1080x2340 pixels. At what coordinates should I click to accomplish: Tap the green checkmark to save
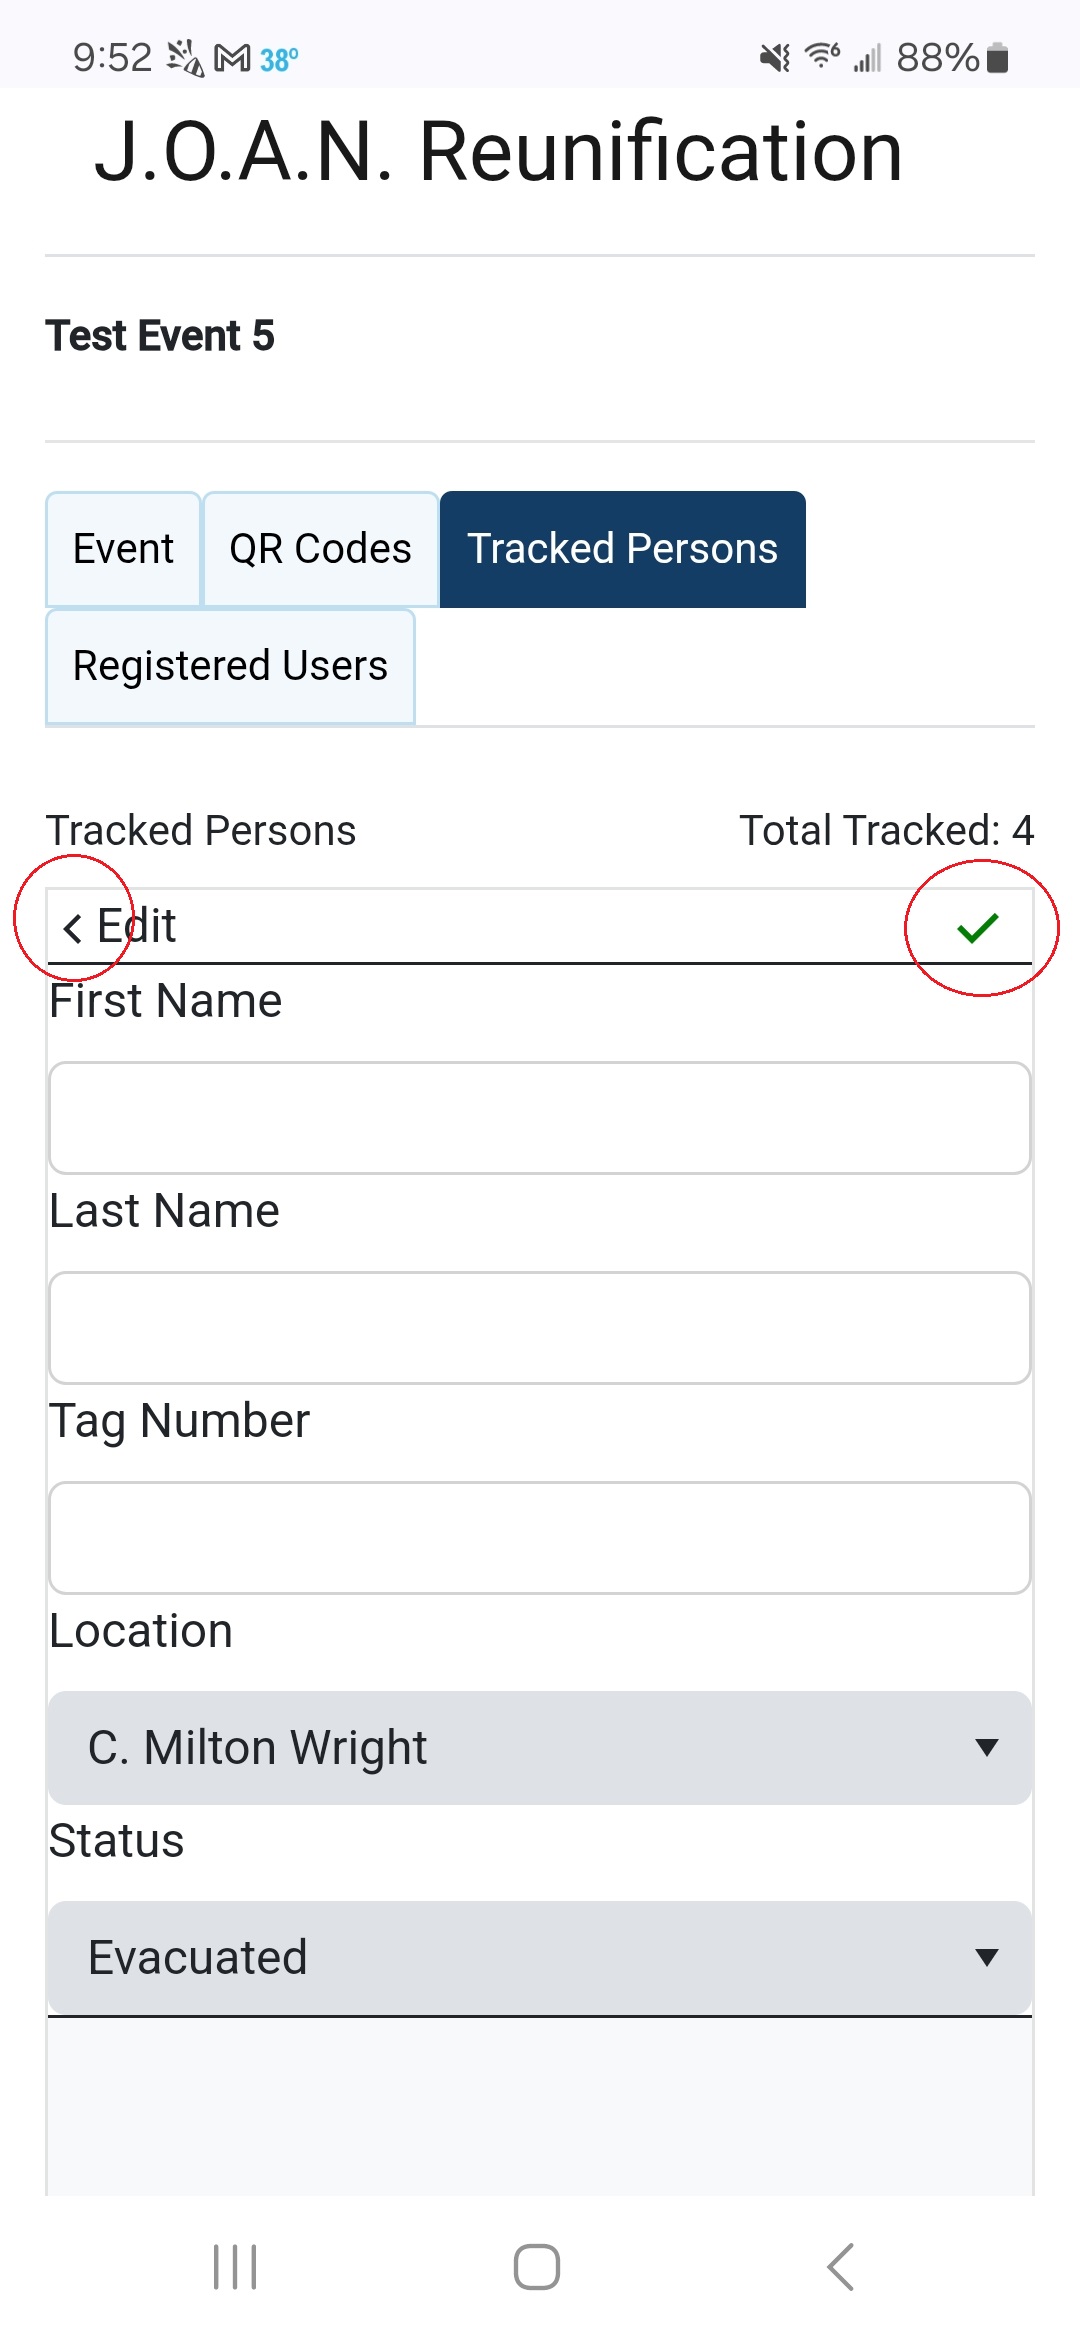(x=977, y=928)
